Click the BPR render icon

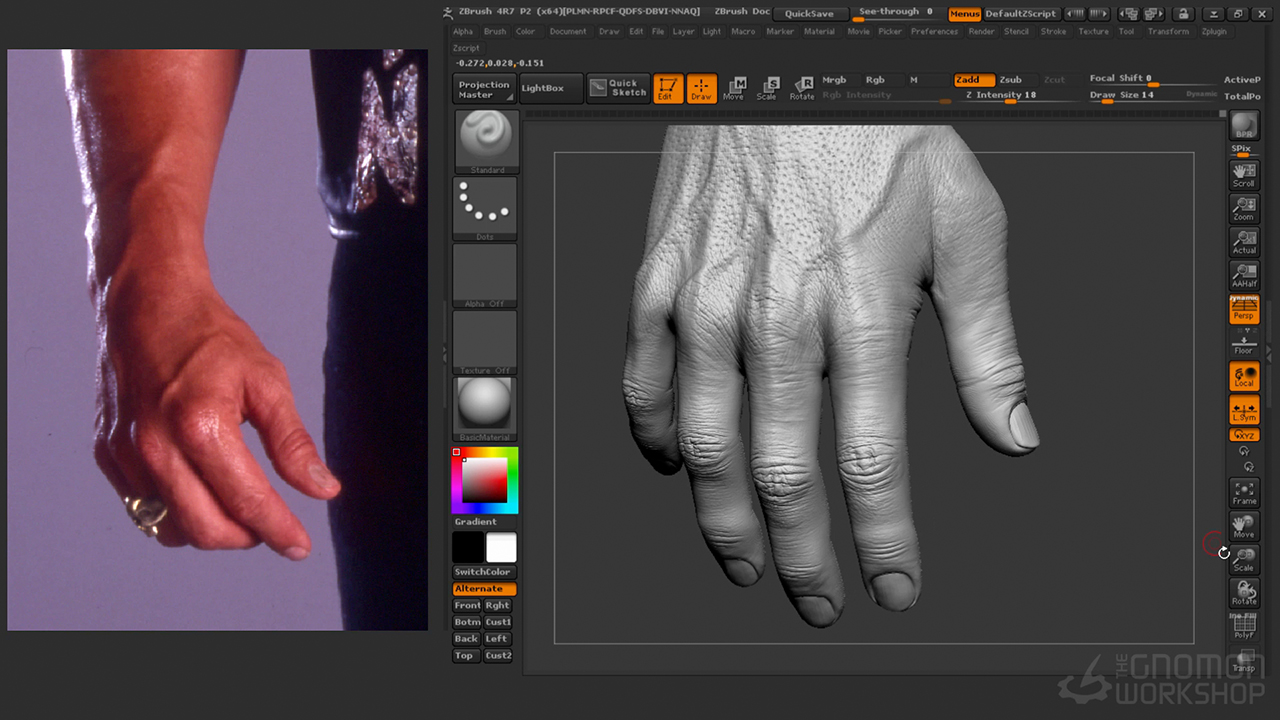coord(1244,126)
